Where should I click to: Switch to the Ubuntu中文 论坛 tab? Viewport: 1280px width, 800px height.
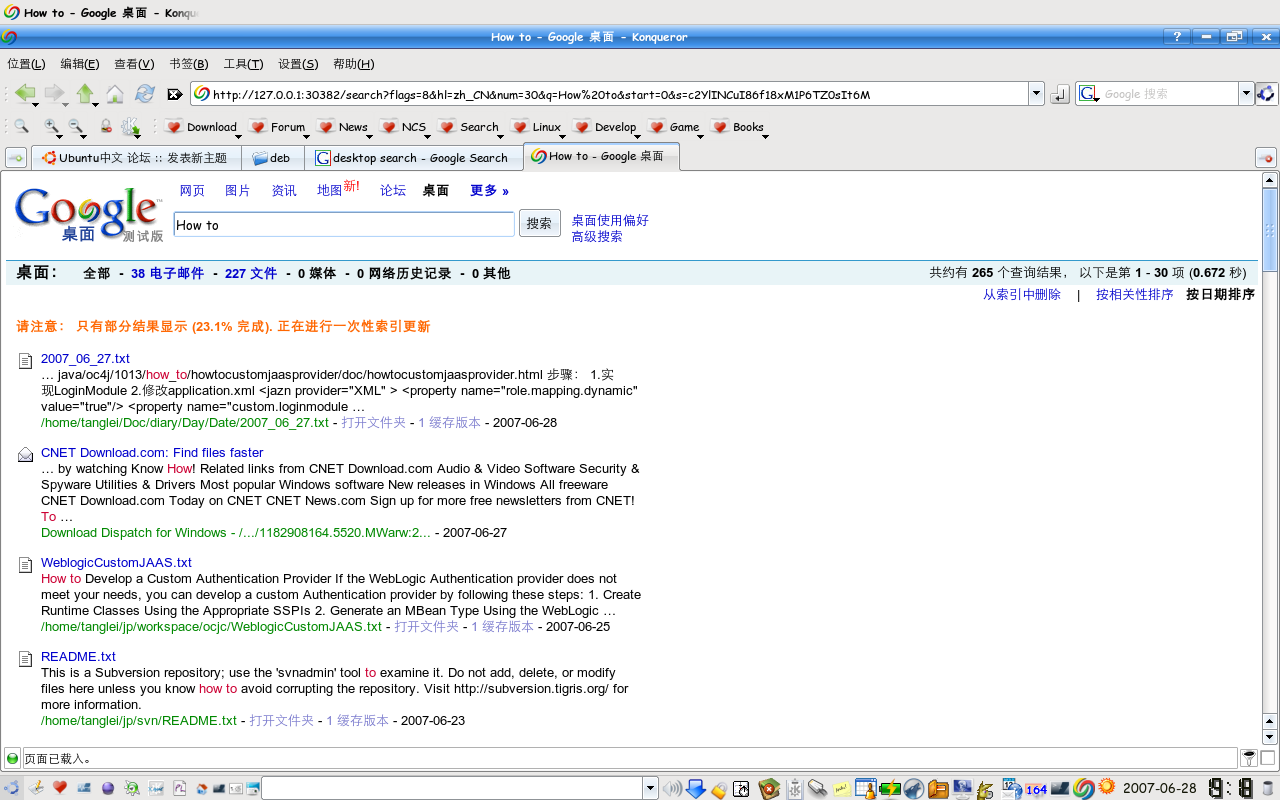(137, 158)
